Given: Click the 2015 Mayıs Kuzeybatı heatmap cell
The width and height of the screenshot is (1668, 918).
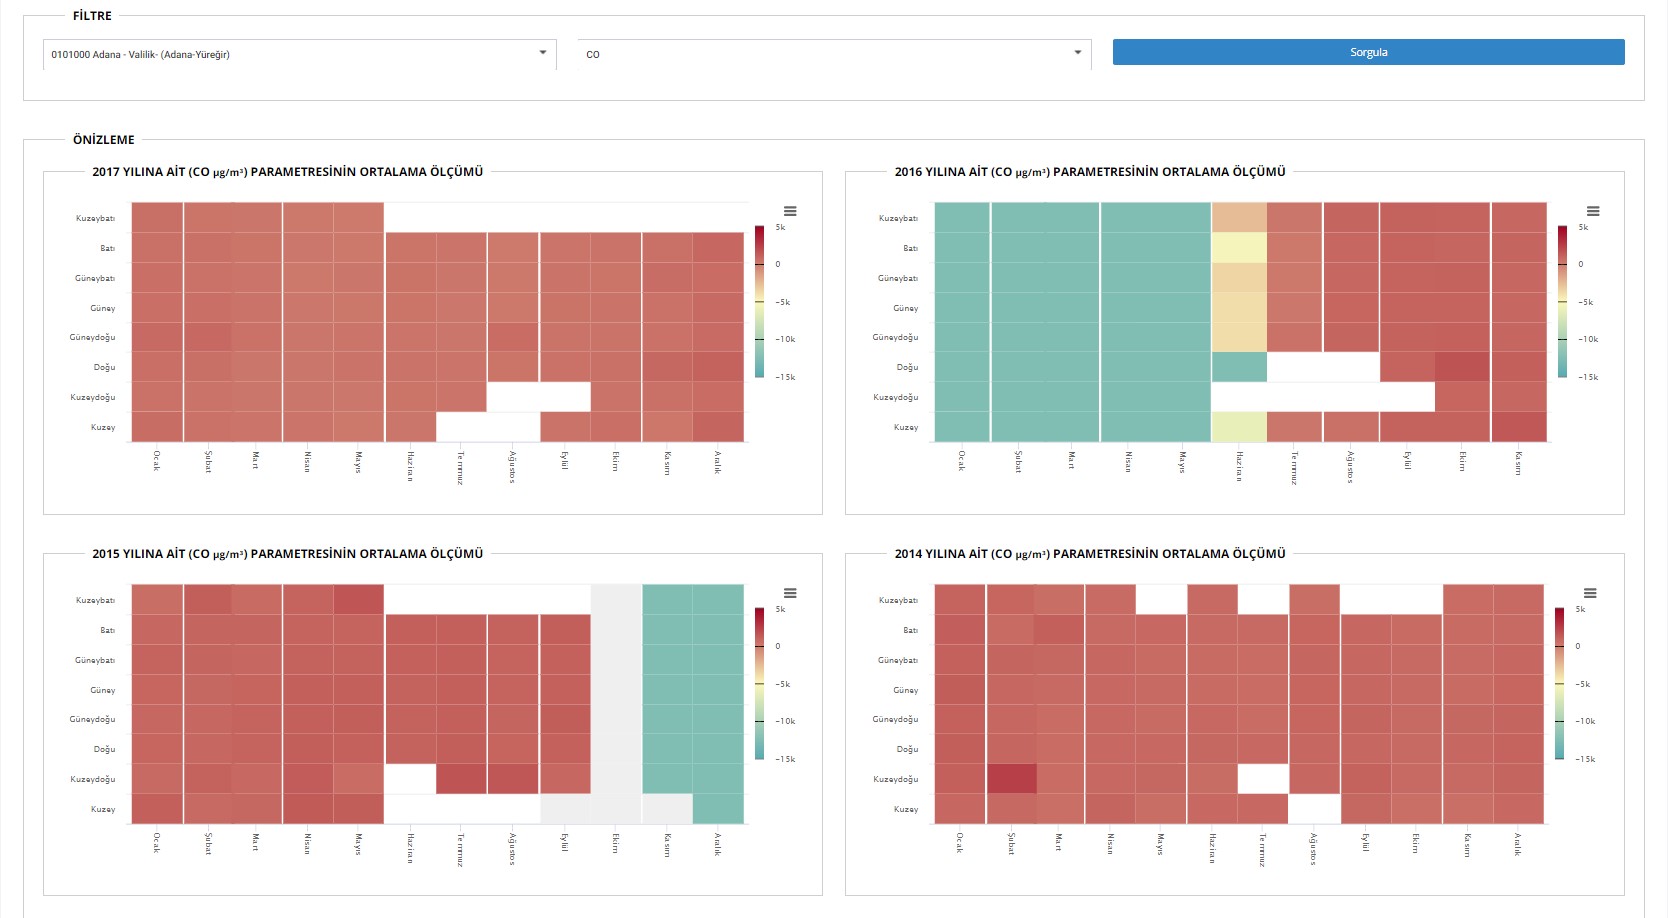Looking at the screenshot, I should [x=359, y=599].
